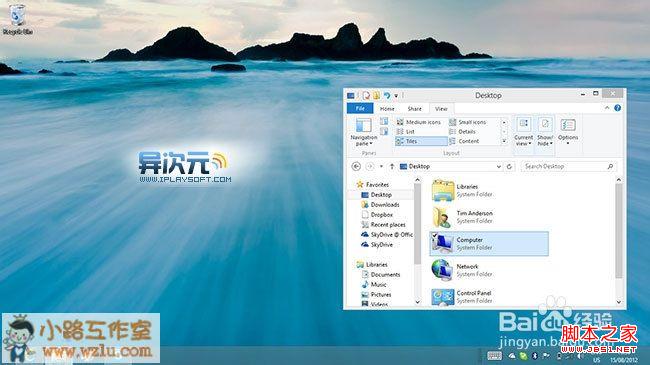Choose Small icons layout

click(468, 122)
